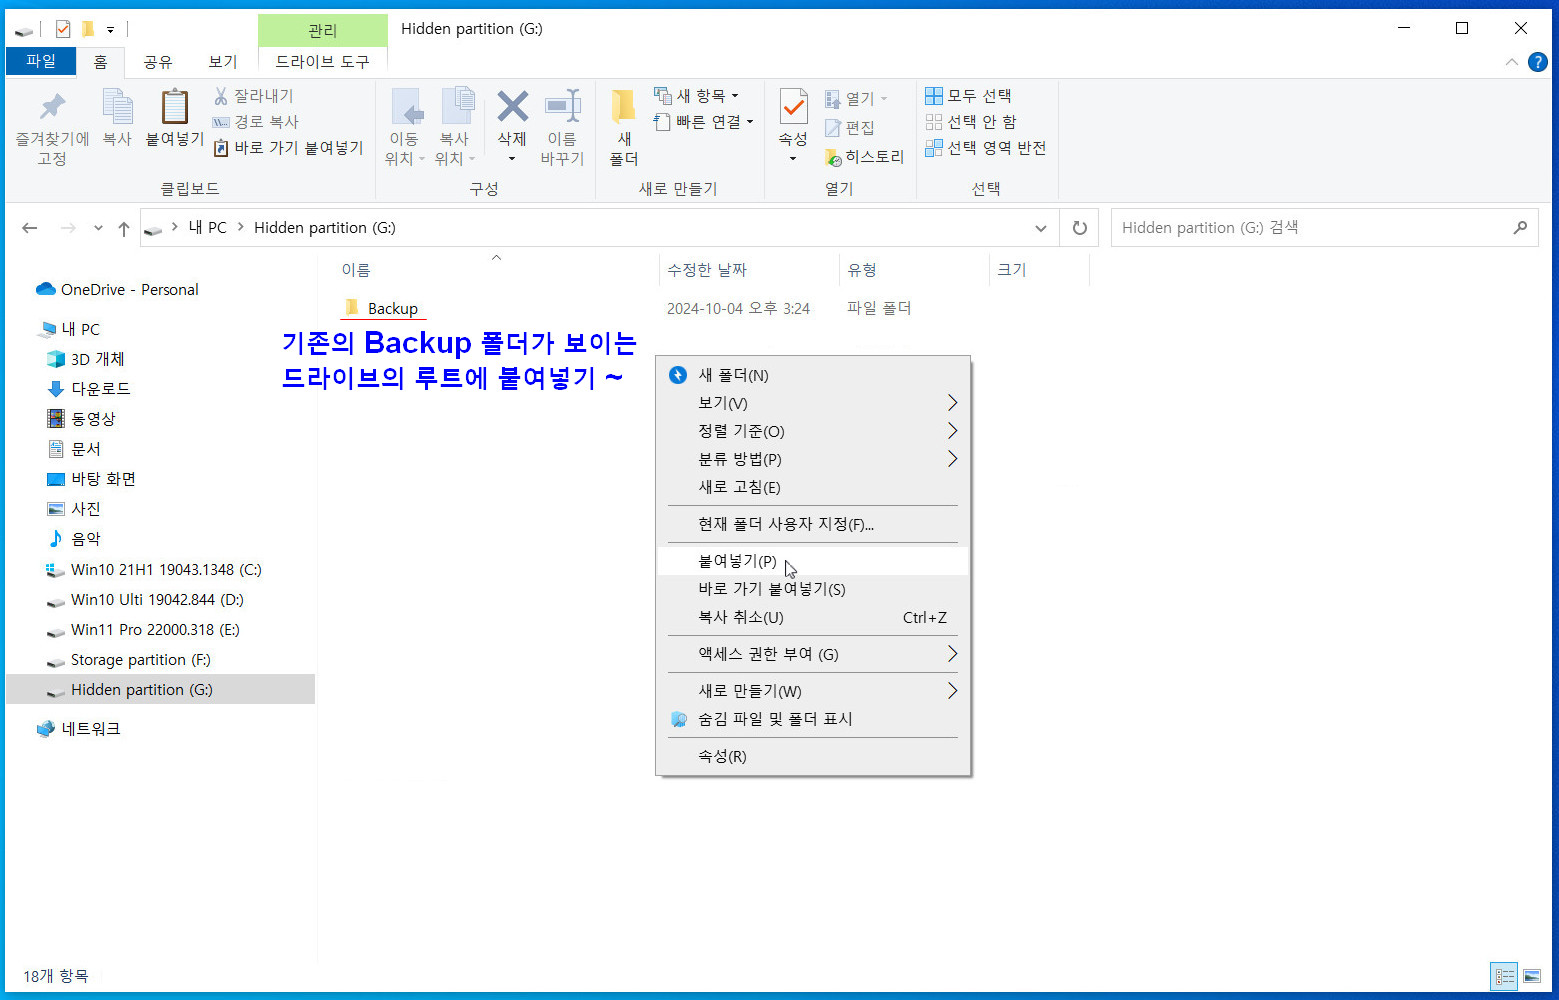Choose 붙여넣기(P) in context menu
This screenshot has width=1559, height=1000.
point(813,561)
